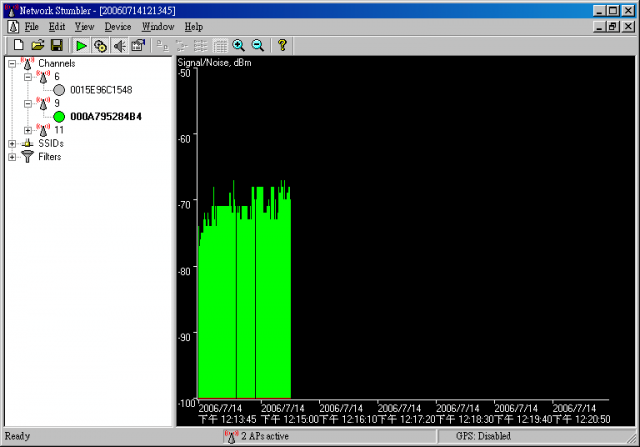
Task: Expand the channel 11 tree node
Action: coord(27,130)
